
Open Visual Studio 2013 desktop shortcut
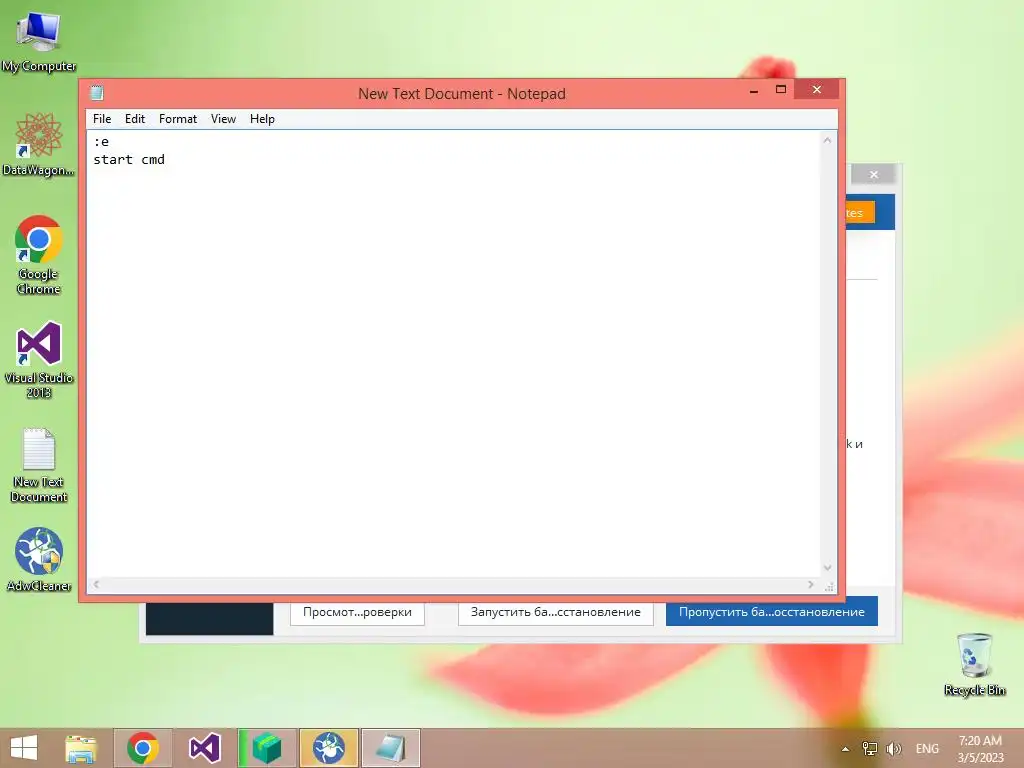point(39,359)
